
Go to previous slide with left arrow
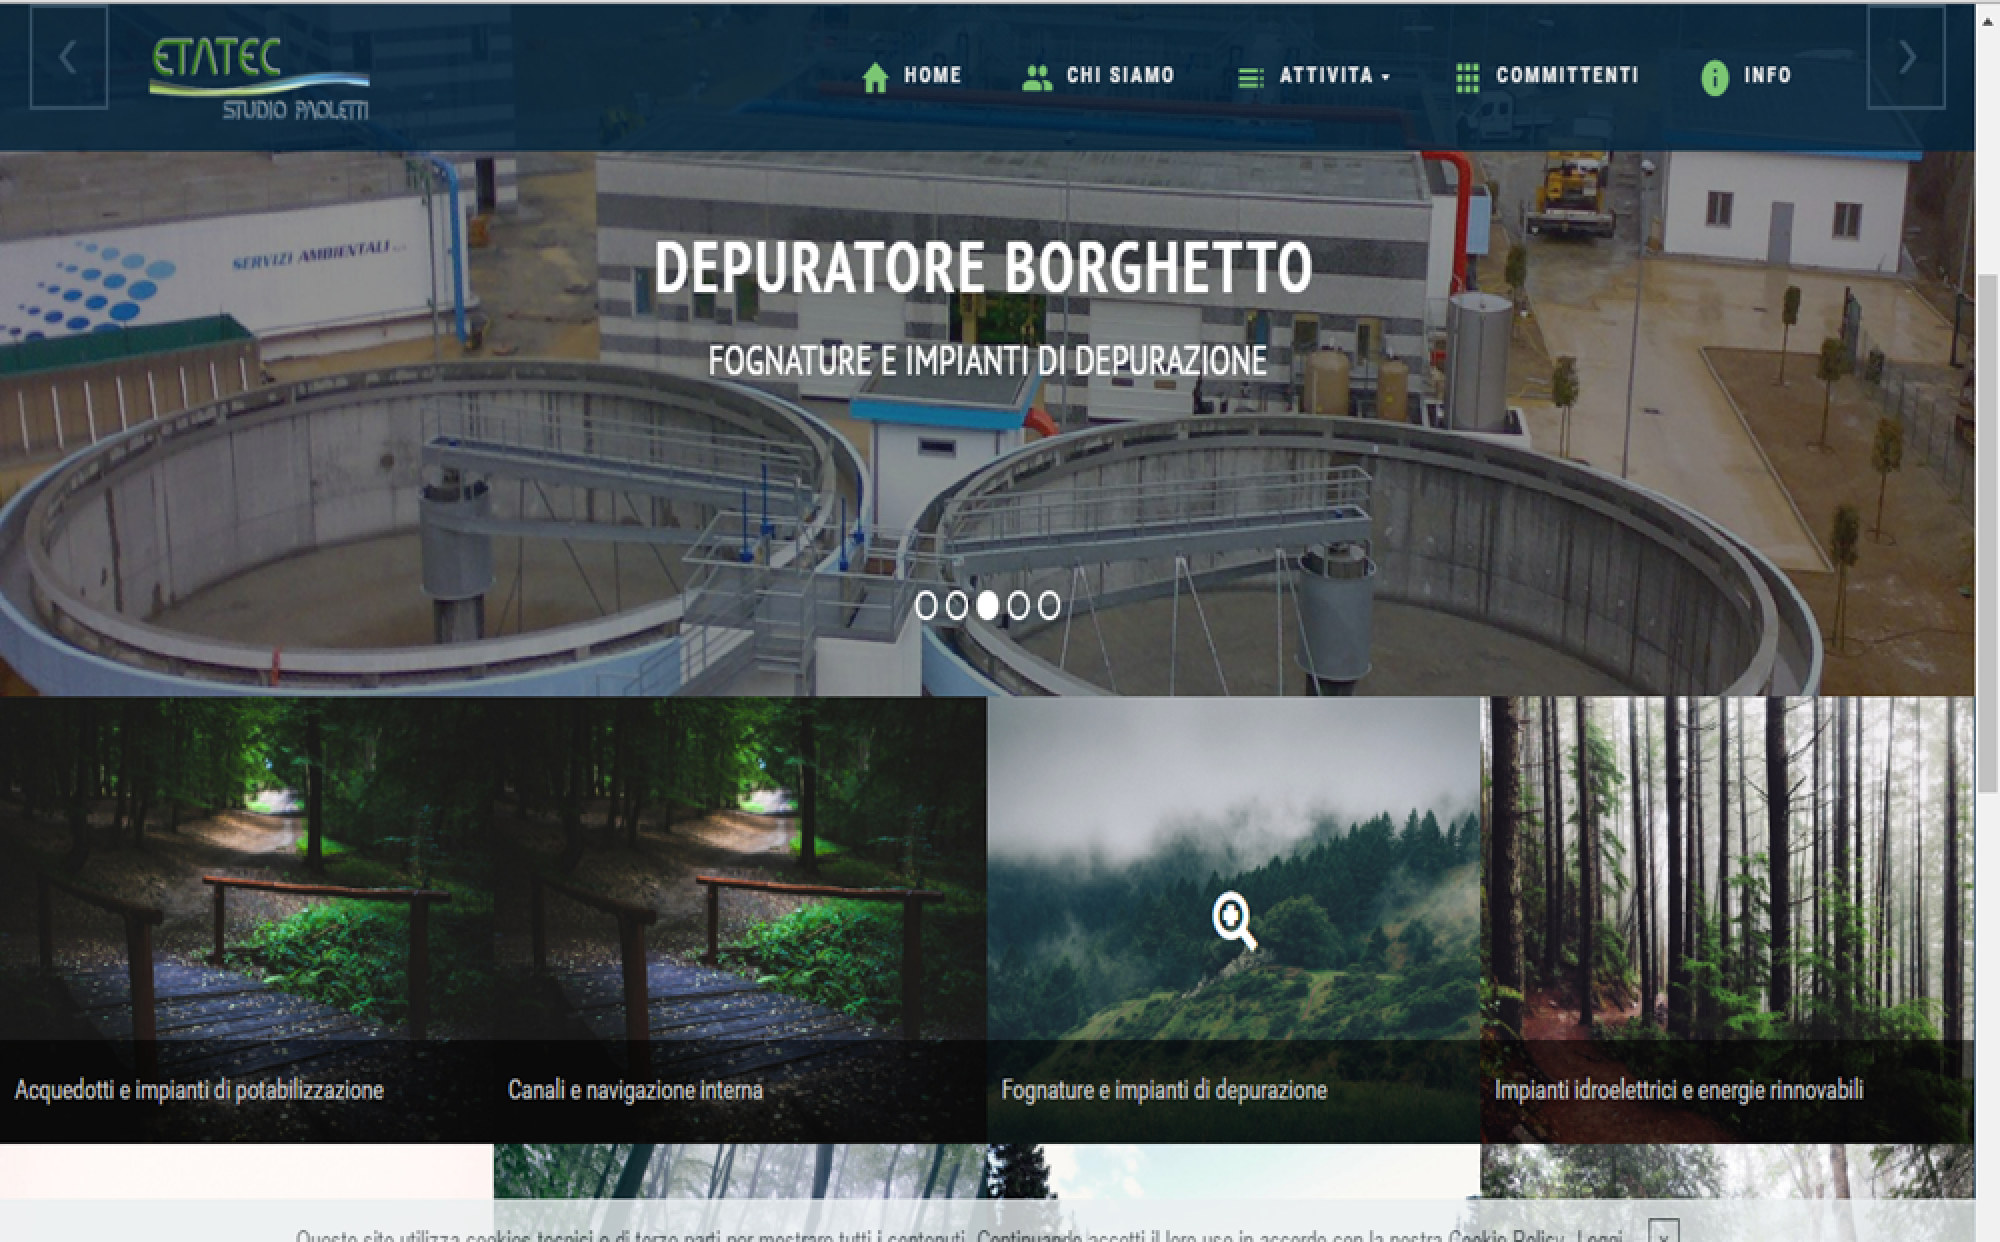[x=69, y=57]
